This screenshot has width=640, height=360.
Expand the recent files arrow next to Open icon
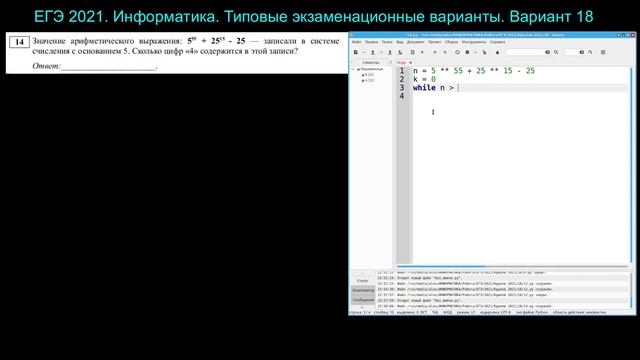[x=381, y=52]
